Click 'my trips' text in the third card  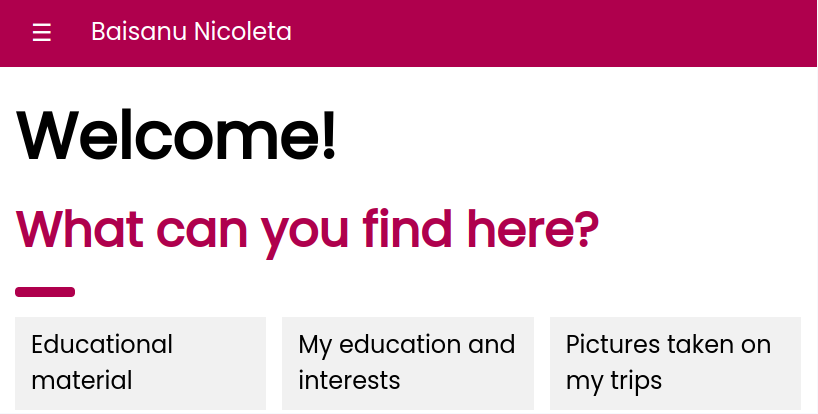pyautogui.click(x=614, y=381)
